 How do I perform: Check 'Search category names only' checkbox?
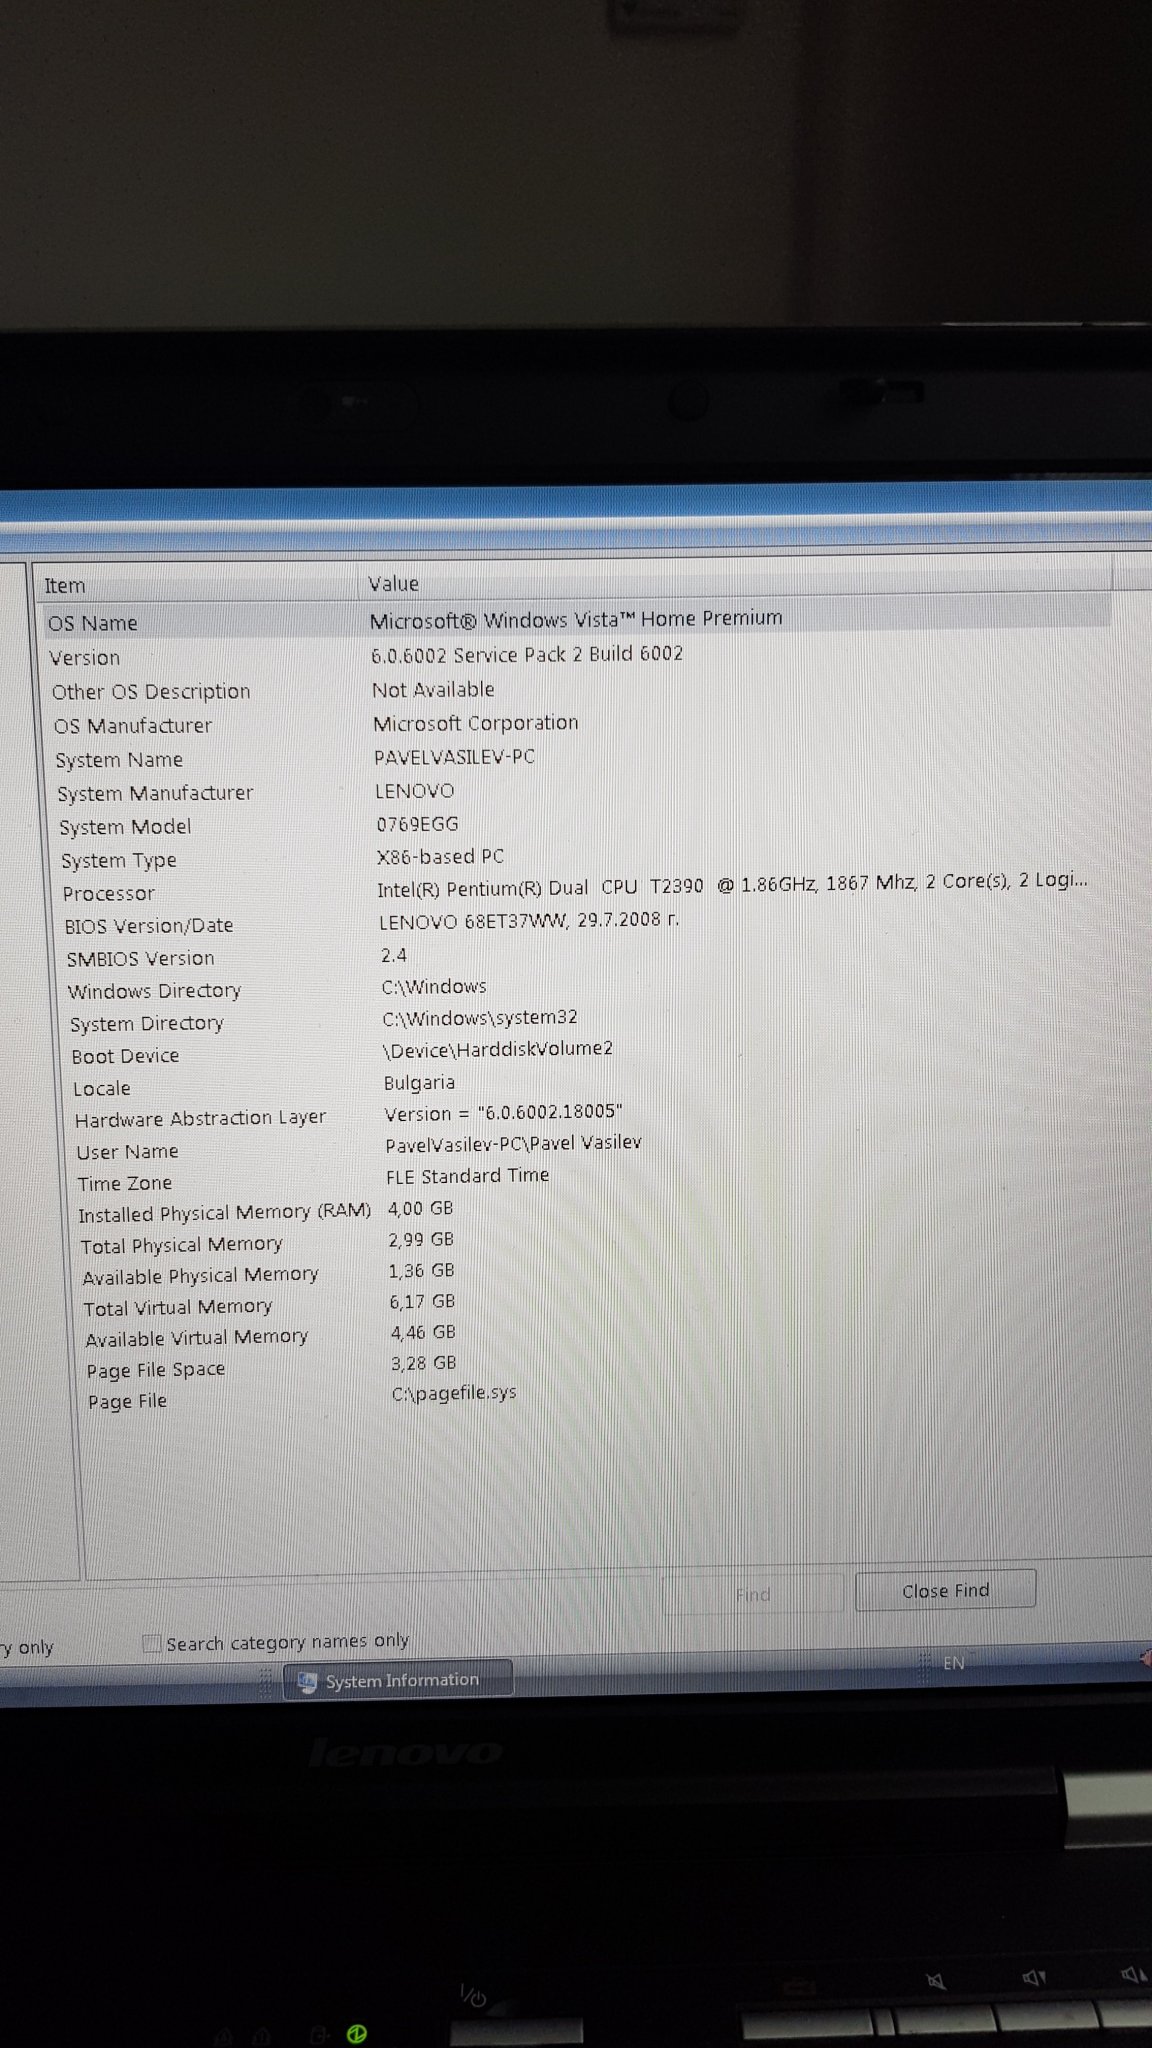(152, 1643)
